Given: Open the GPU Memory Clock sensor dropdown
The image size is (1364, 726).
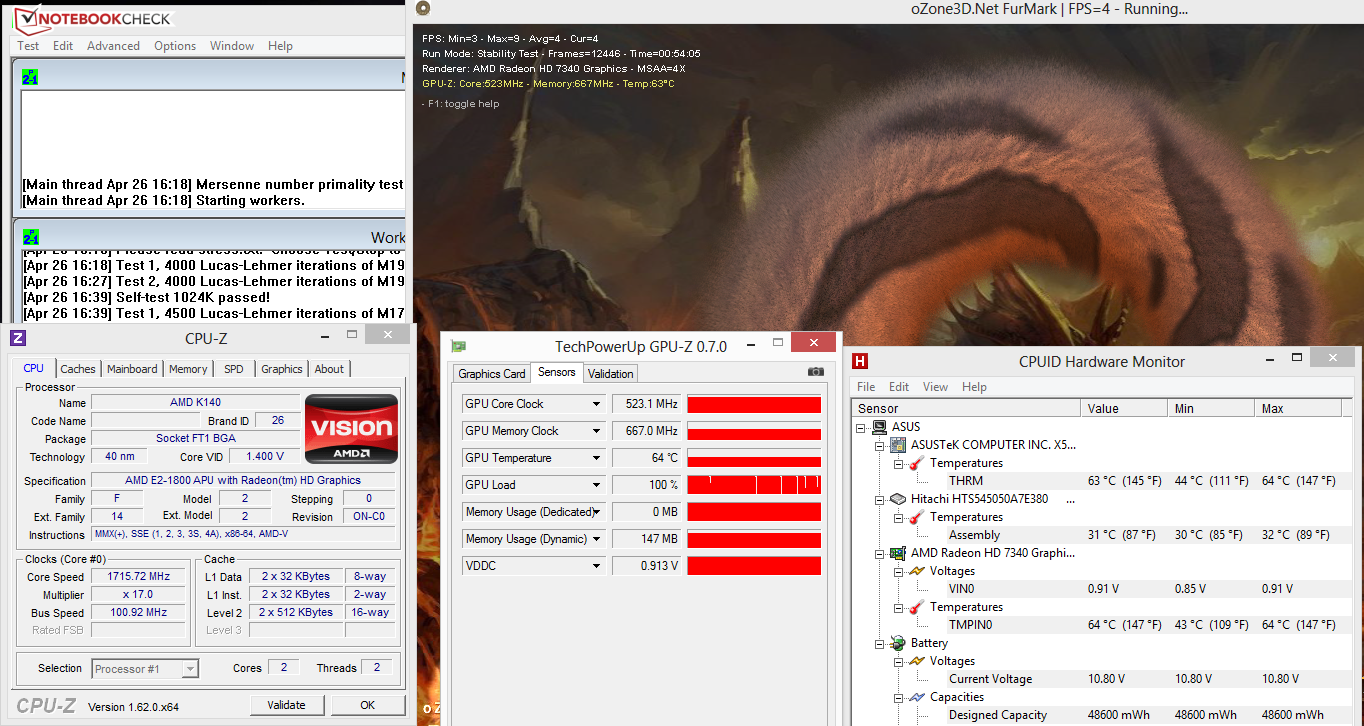Looking at the screenshot, I should tap(597, 431).
